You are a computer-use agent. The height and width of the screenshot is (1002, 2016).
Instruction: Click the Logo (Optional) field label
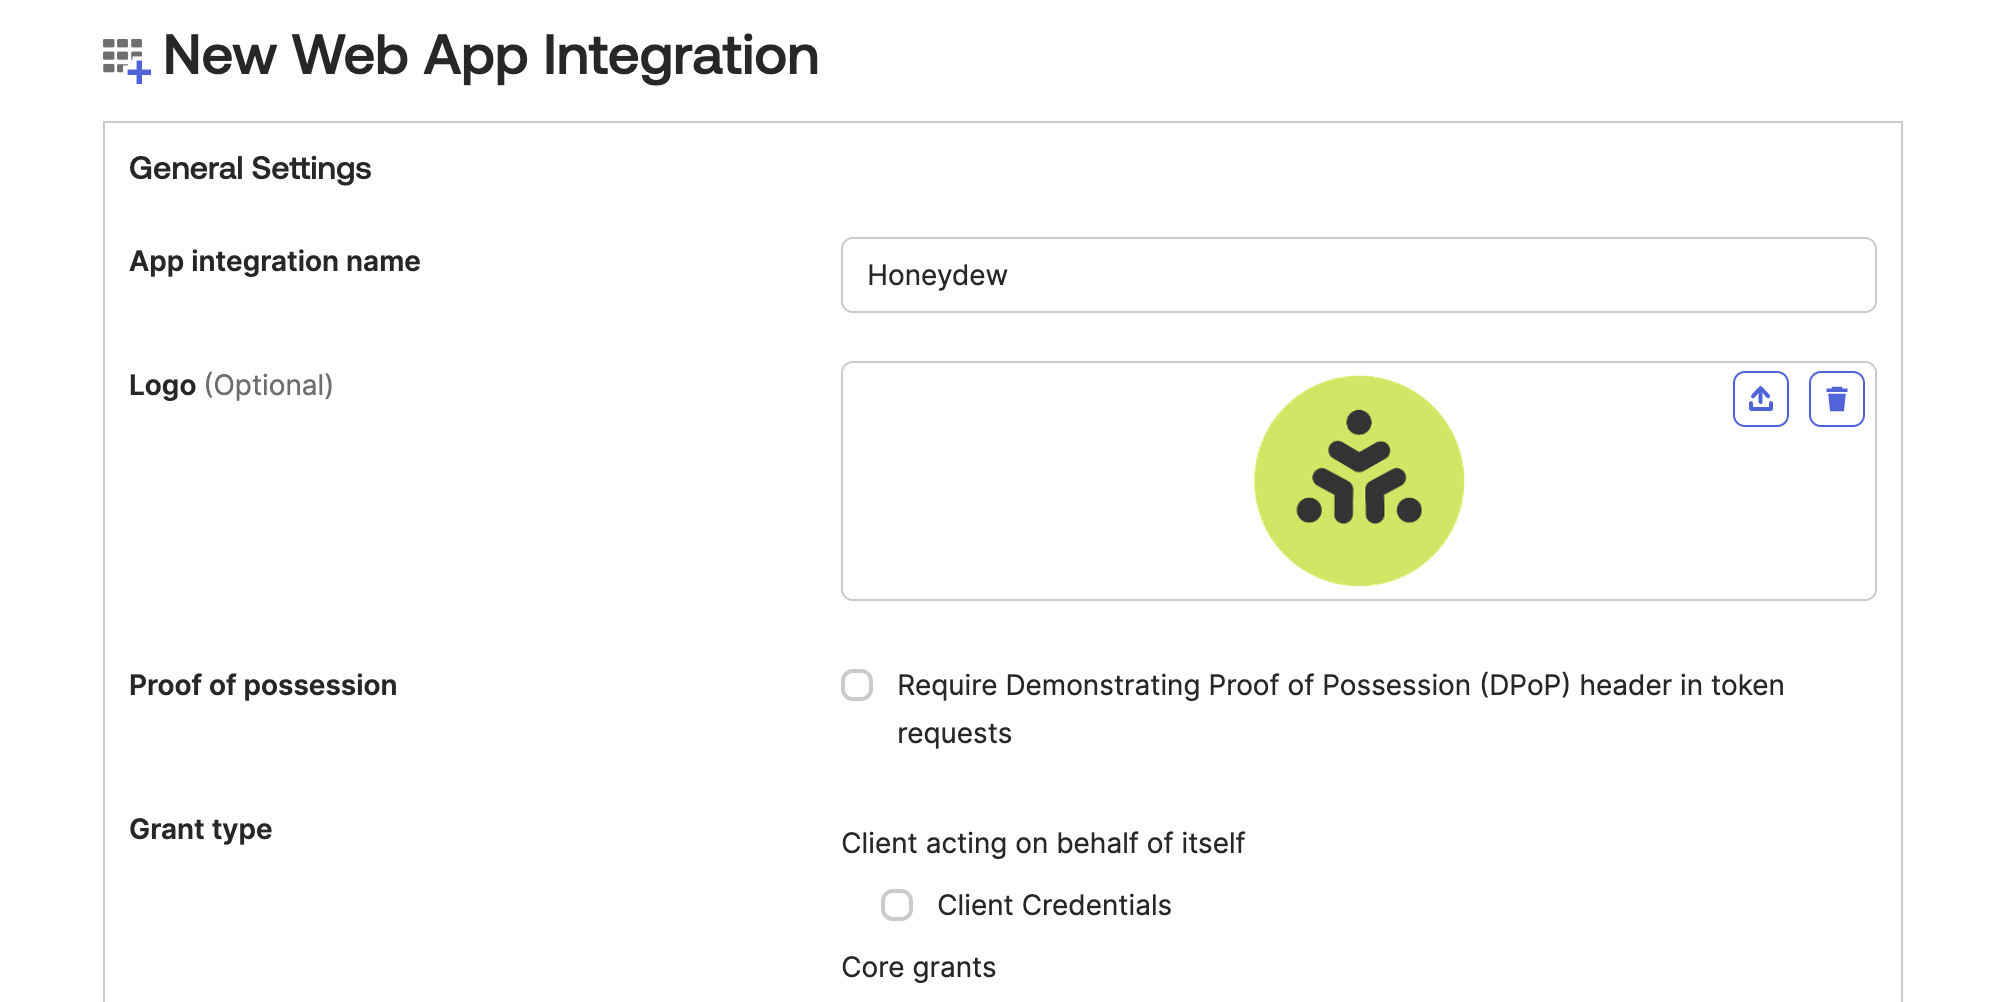[230, 385]
